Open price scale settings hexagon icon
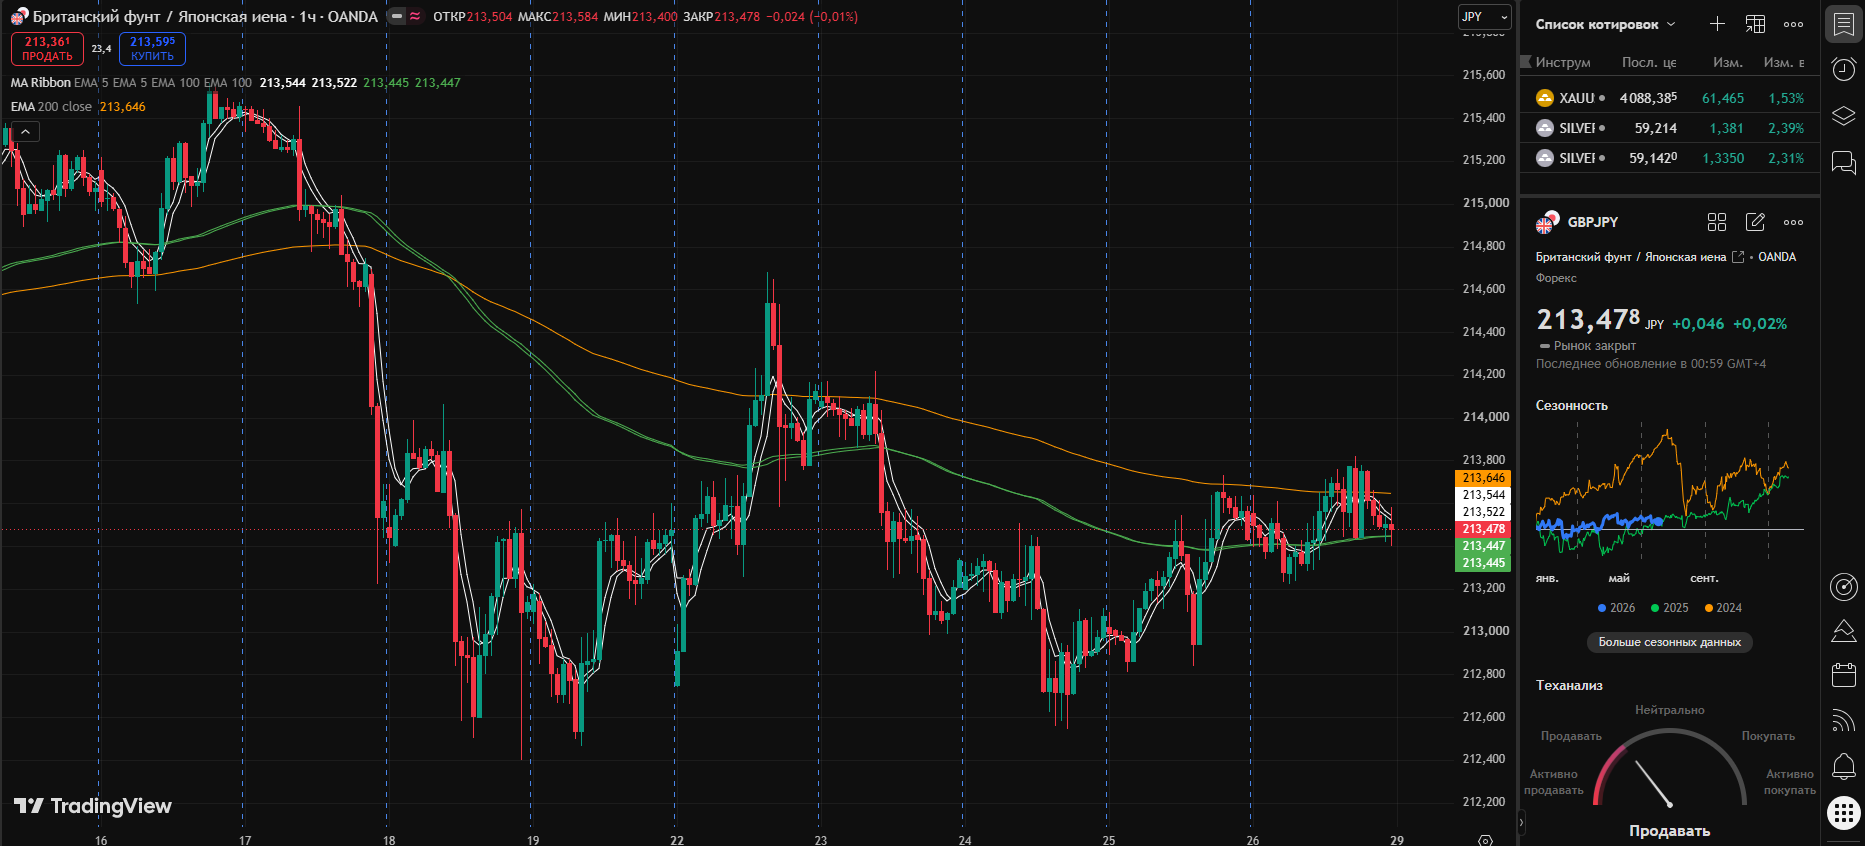The image size is (1865, 846). pos(1485,839)
